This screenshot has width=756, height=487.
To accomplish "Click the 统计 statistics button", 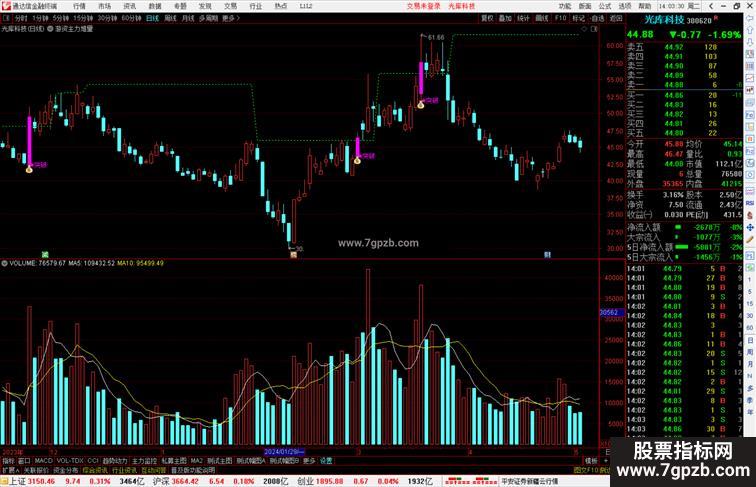I will tap(523, 18).
